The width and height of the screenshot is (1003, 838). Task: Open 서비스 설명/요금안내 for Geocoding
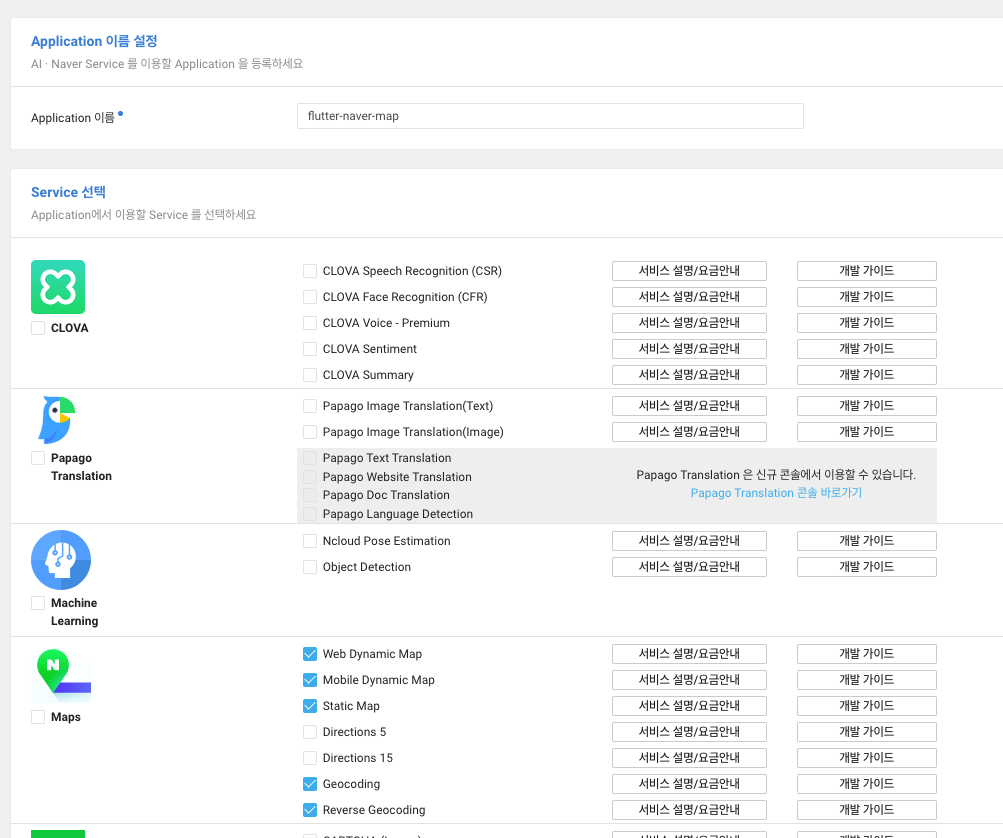(x=689, y=784)
